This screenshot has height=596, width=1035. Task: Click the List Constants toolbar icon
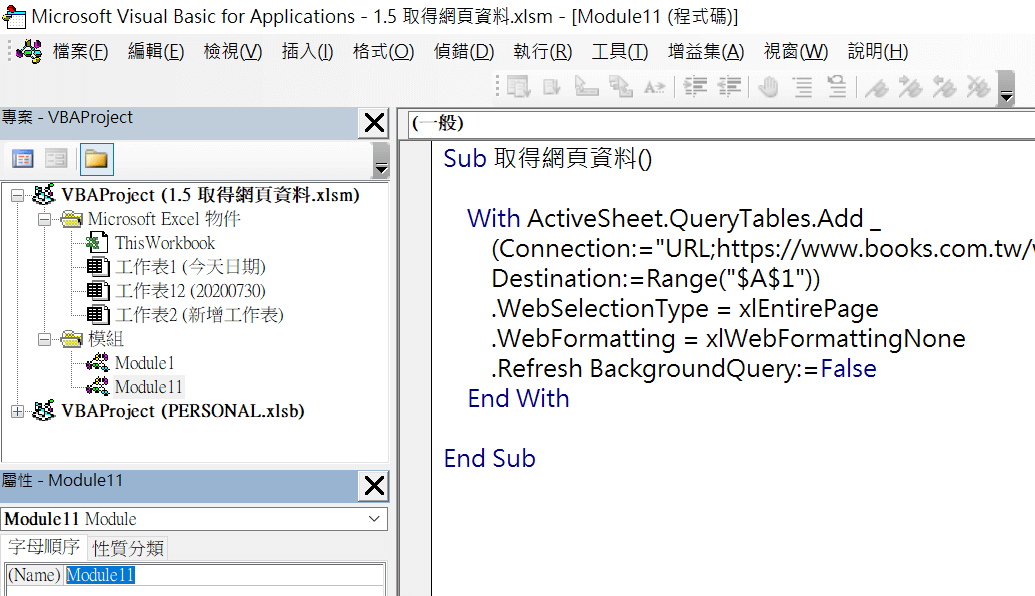pos(552,86)
